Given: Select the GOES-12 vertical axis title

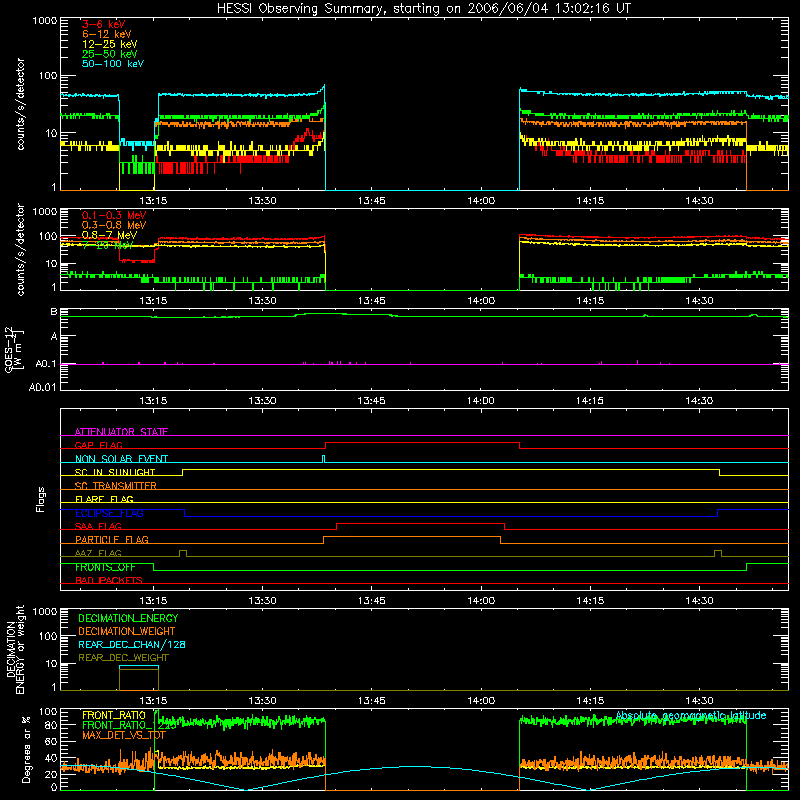Looking at the screenshot, I should tap(13, 349).
